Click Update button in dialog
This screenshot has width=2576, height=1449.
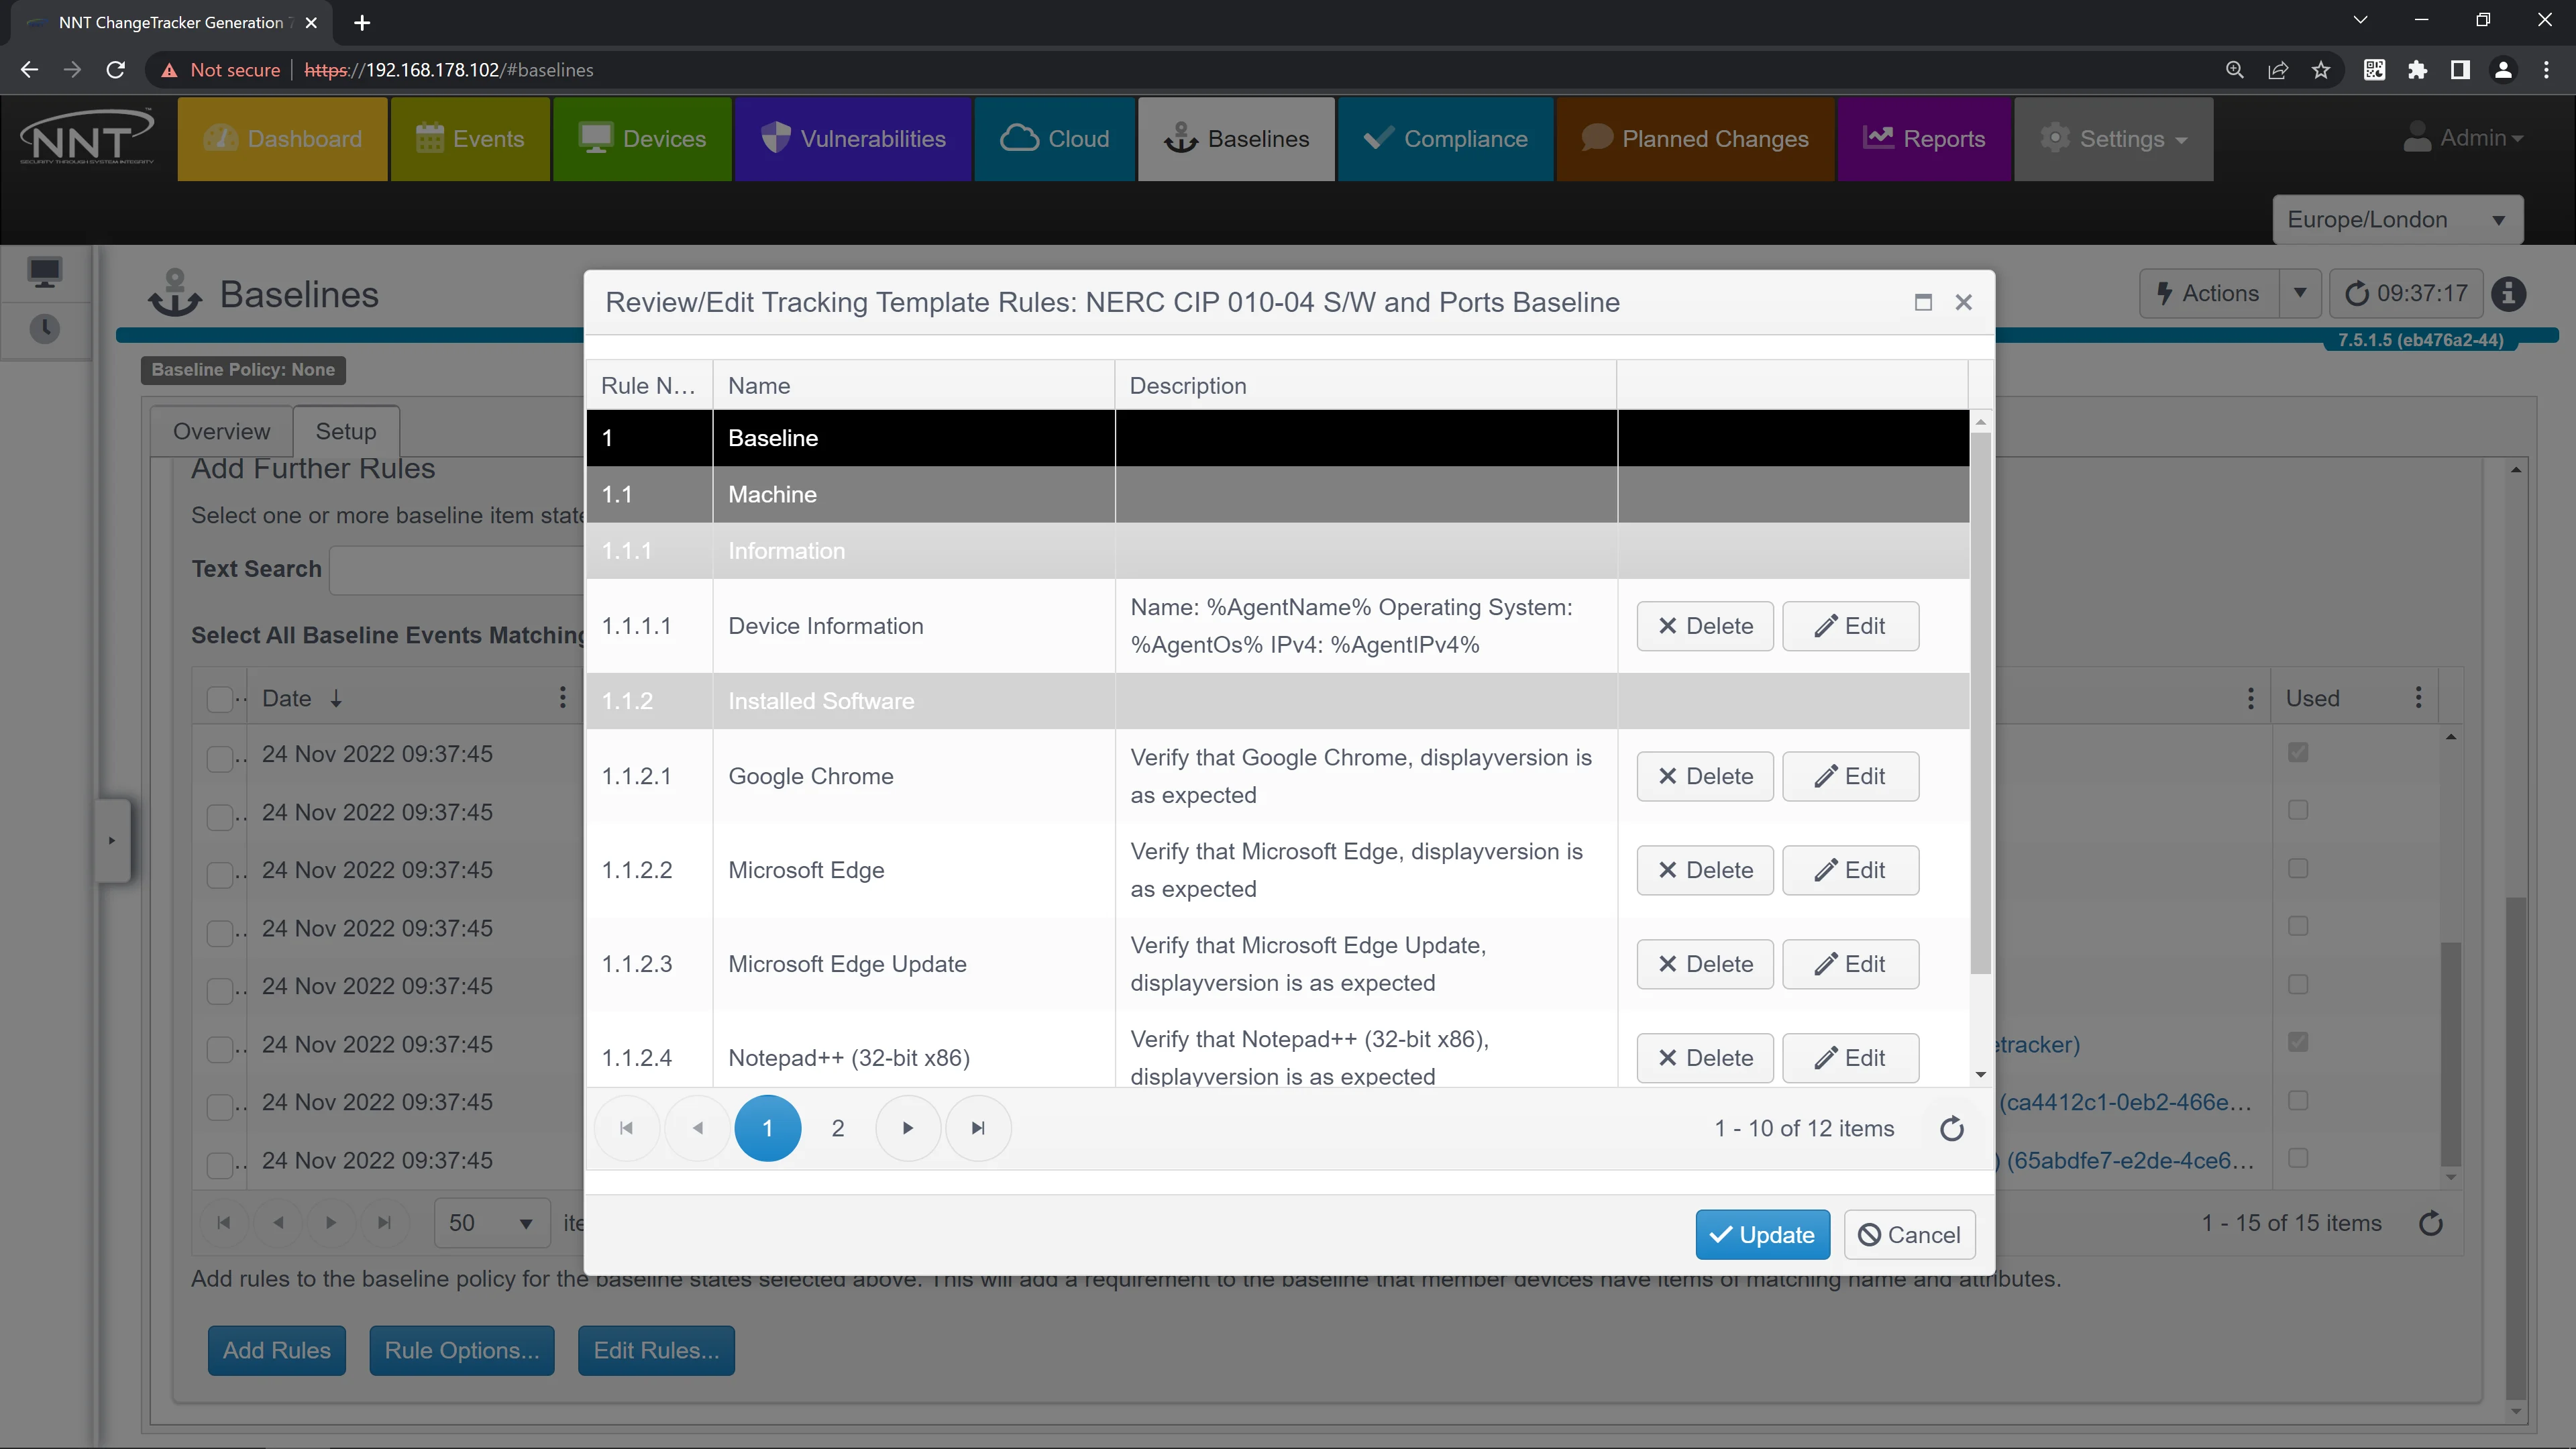coord(1762,1235)
